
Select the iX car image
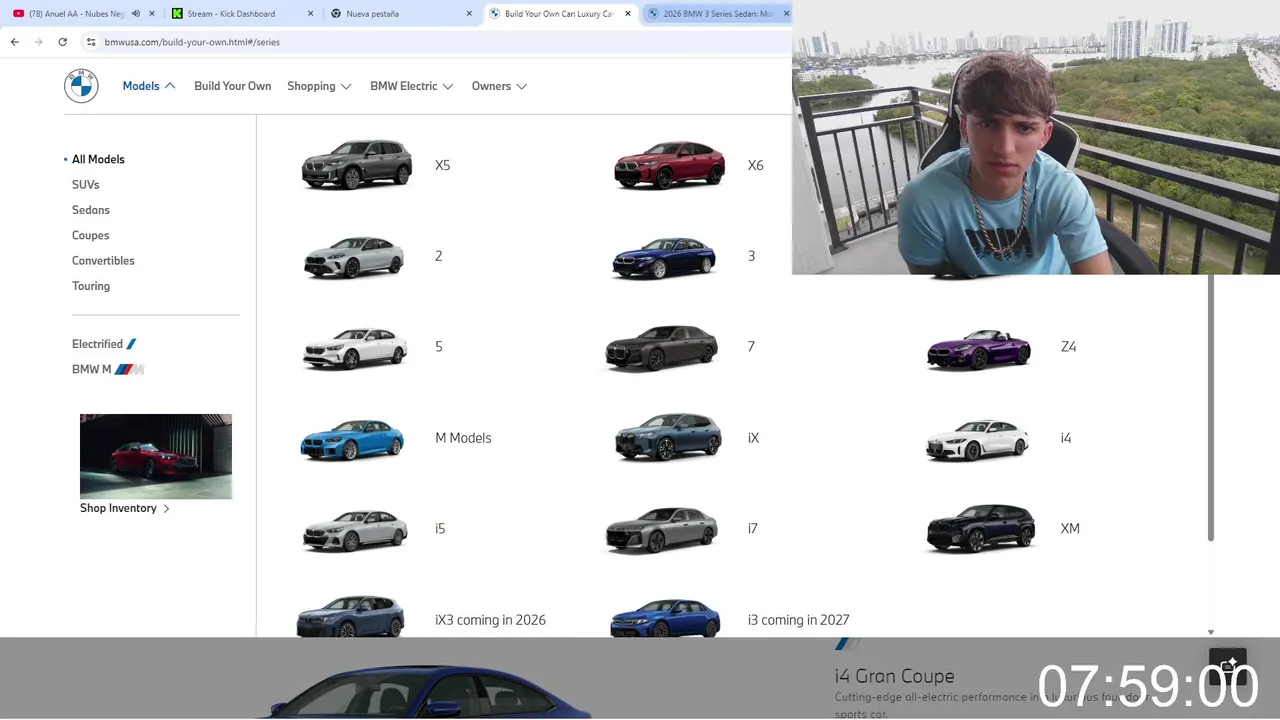point(668,437)
